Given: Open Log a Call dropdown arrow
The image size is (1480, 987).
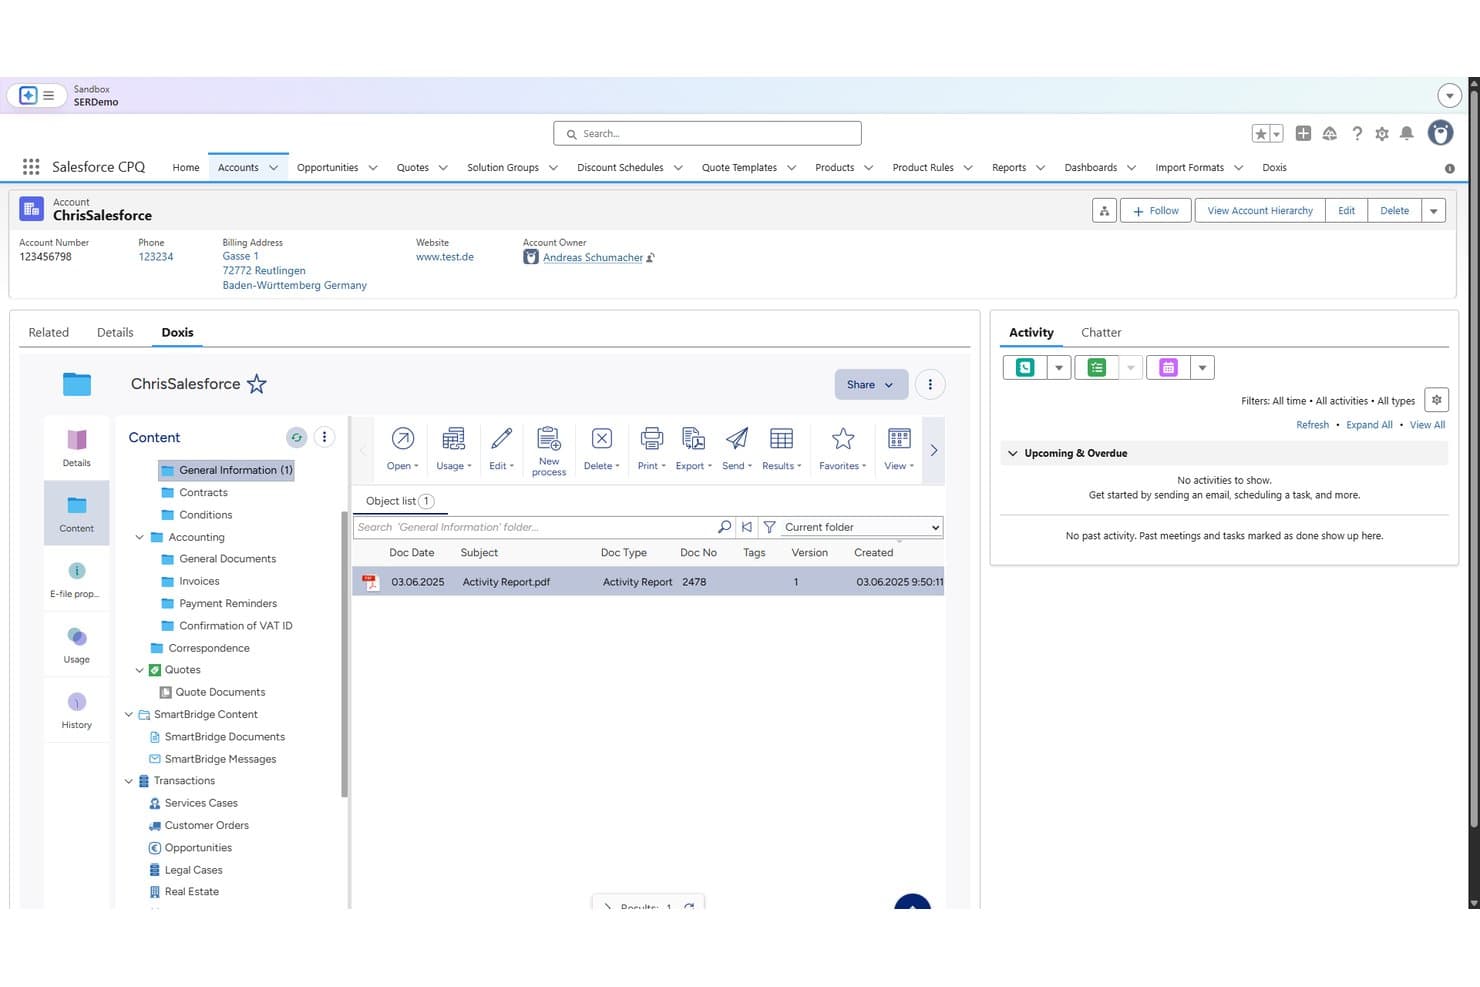Looking at the screenshot, I should pyautogui.click(x=1059, y=368).
